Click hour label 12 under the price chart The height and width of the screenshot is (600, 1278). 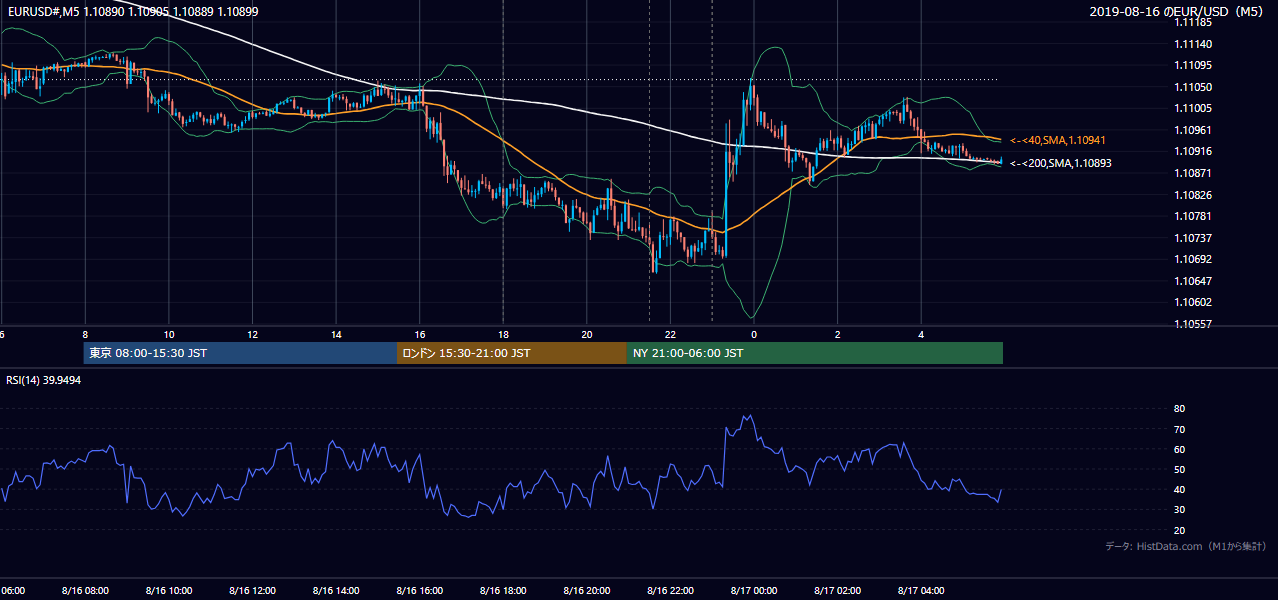tap(253, 335)
